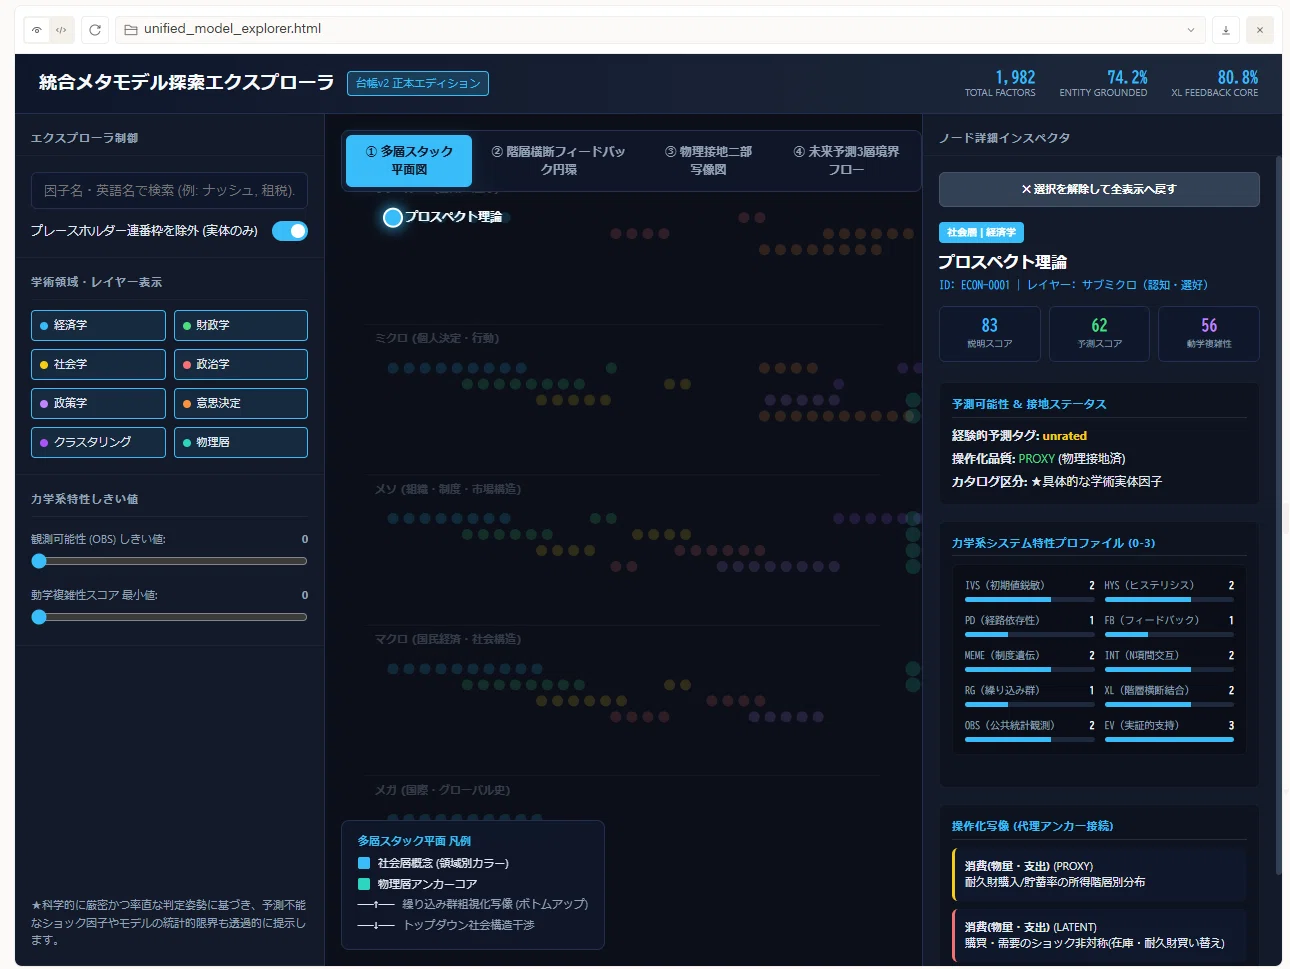
Task: Click the プロスペクト理論 highlighted node
Action: click(x=393, y=217)
